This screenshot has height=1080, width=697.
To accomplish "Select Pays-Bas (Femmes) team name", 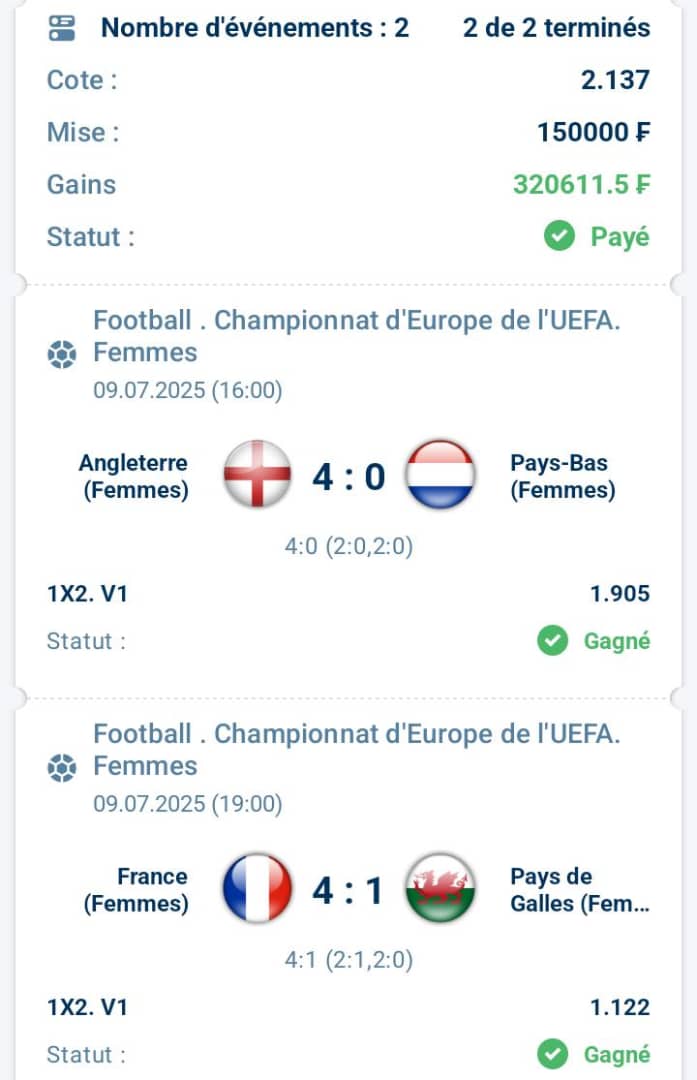I will [x=563, y=476].
